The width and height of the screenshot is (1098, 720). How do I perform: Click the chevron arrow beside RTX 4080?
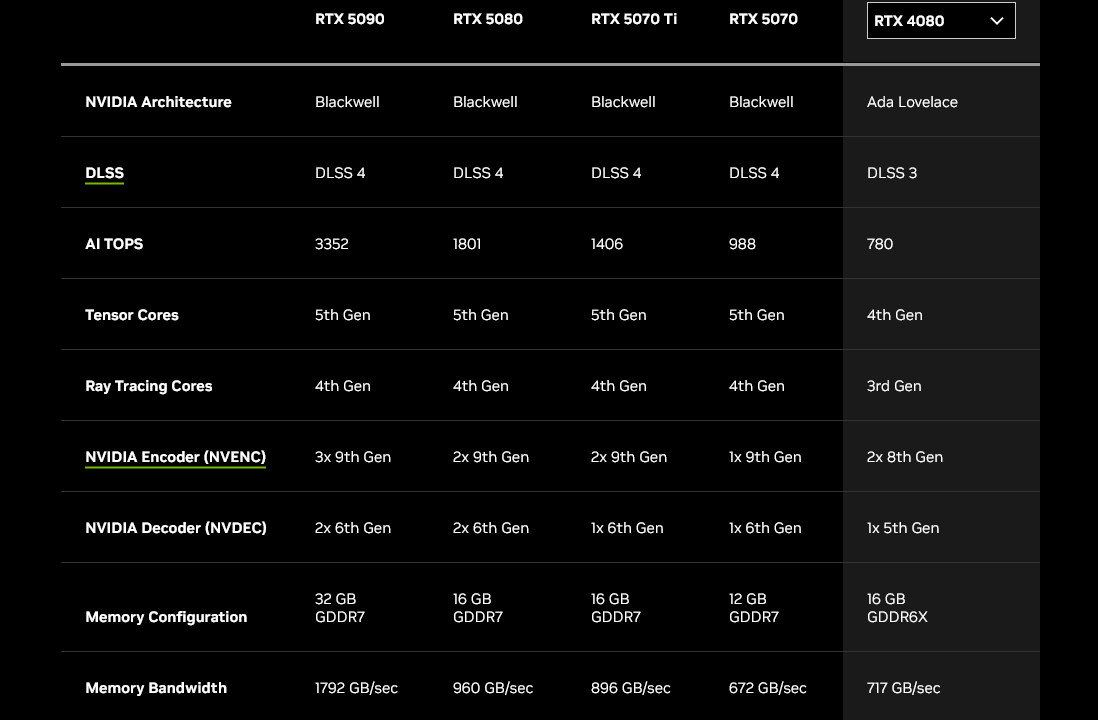click(x=996, y=21)
